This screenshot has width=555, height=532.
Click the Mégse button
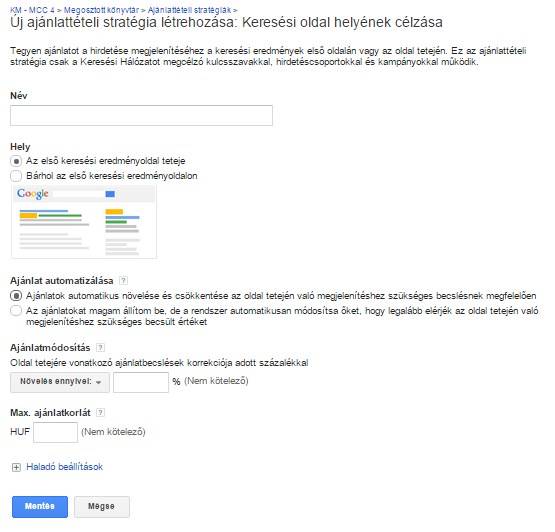click(x=102, y=507)
